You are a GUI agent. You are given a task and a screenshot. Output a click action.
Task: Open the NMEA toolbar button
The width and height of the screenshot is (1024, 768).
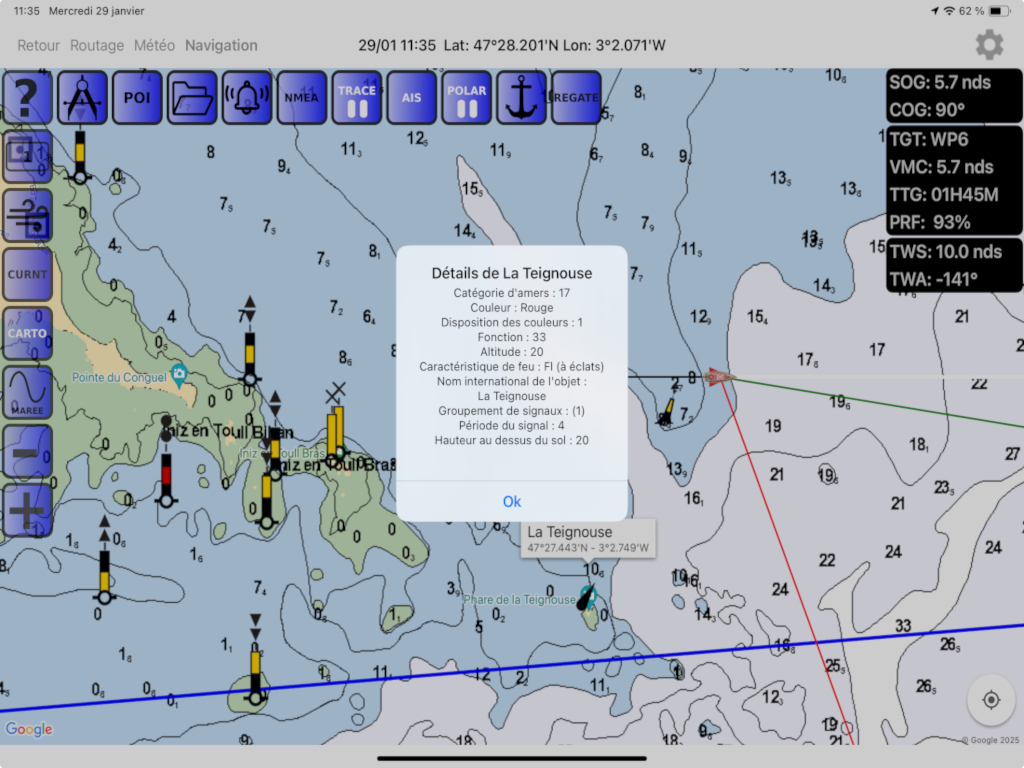coord(302,97)
